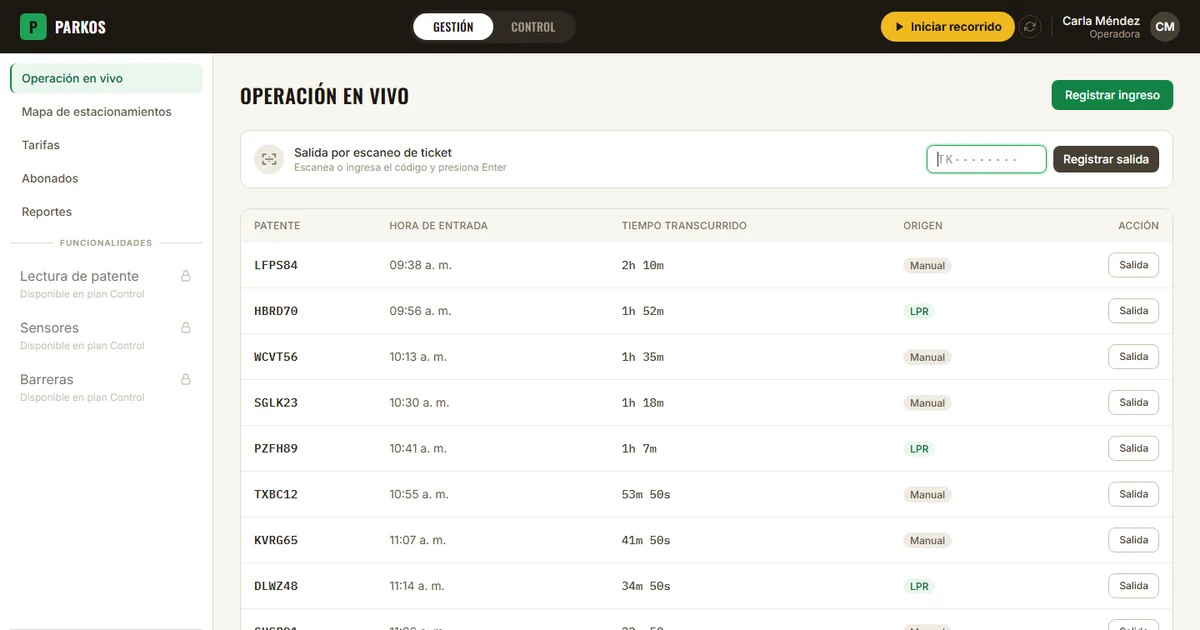Open the Abonados section
Viewport: 1200px width, 630px height.
coord(106,178)
